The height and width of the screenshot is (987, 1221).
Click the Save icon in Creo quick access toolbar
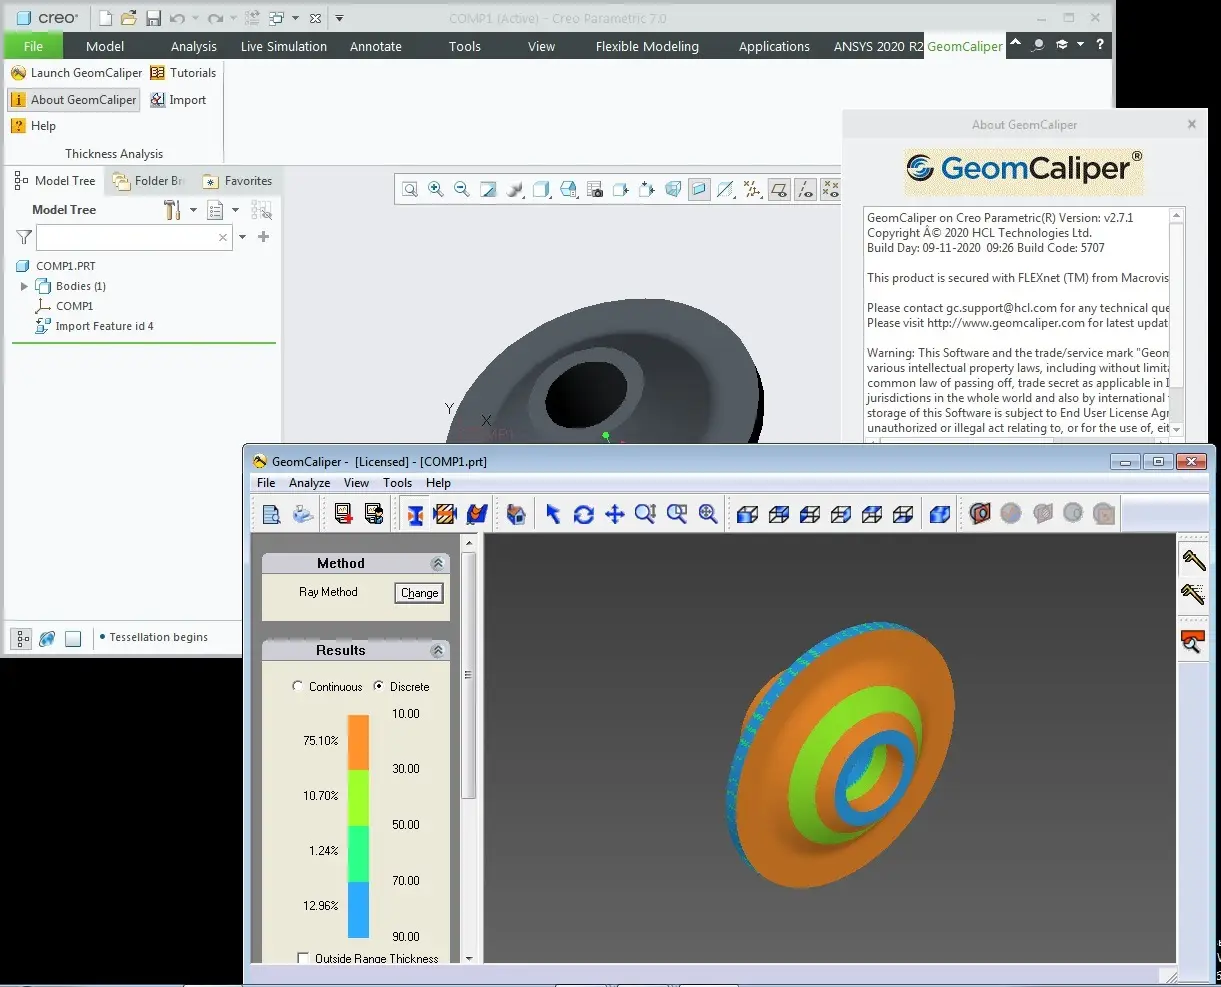coord(153,18)
